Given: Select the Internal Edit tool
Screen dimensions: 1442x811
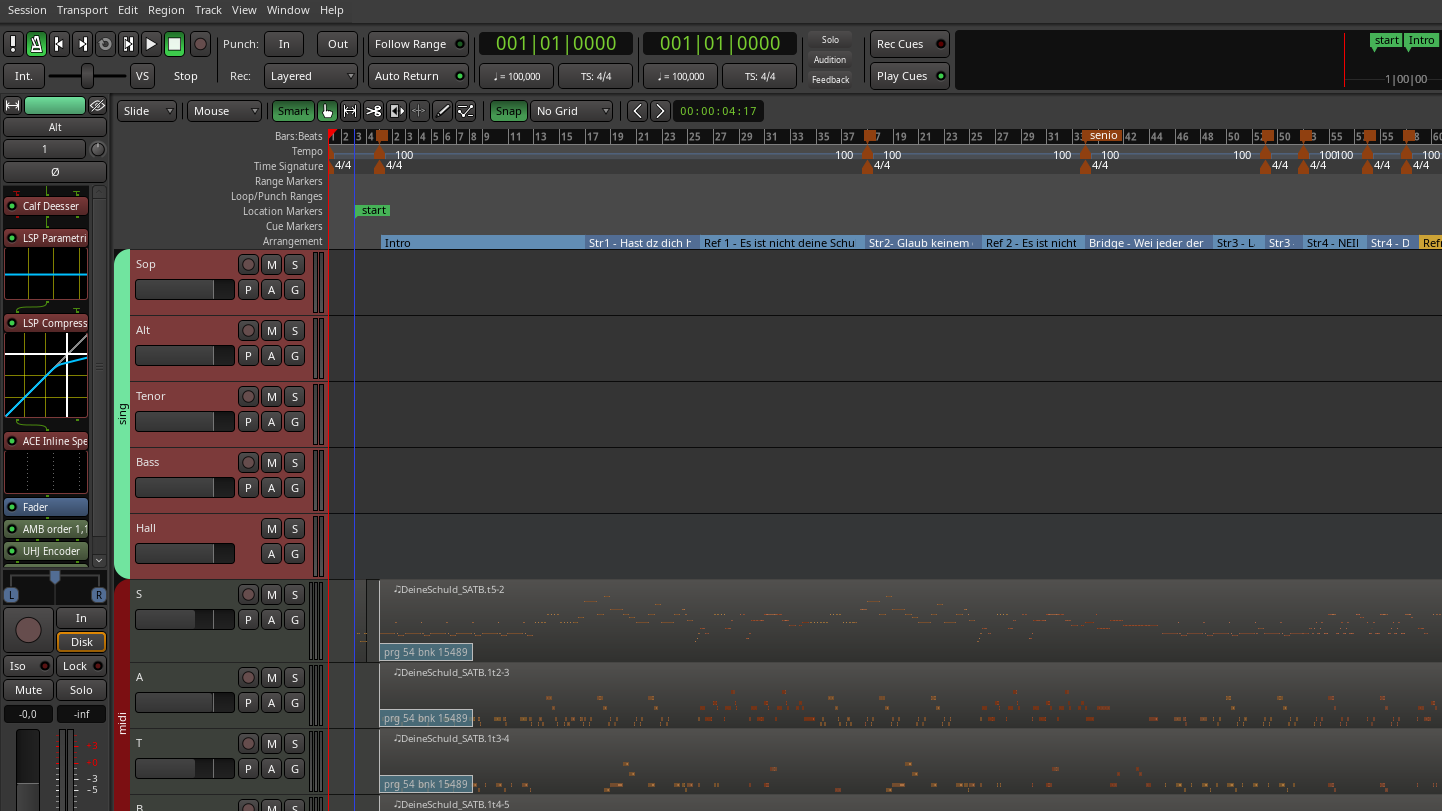Looking at the screenshot, I should tap(465, 111).
